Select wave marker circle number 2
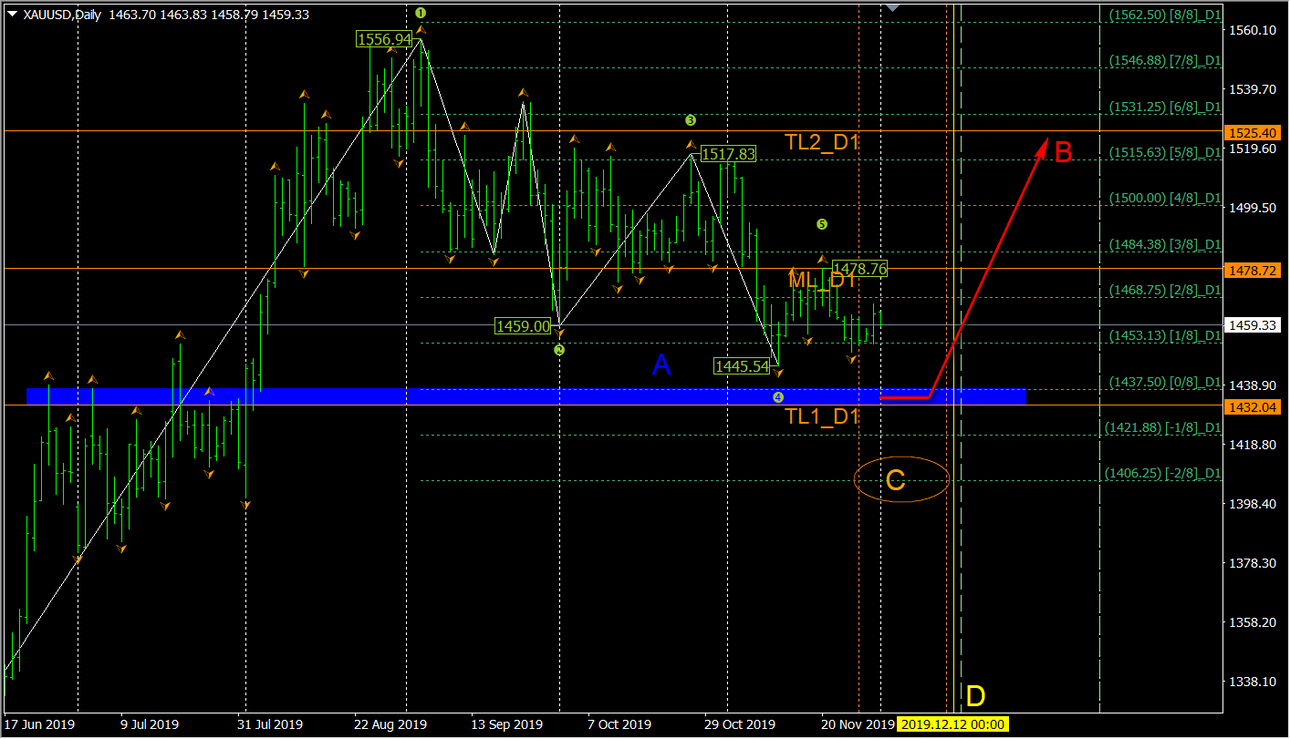The height and width of the screenshot is (739, 1290). tap(559, 349)
